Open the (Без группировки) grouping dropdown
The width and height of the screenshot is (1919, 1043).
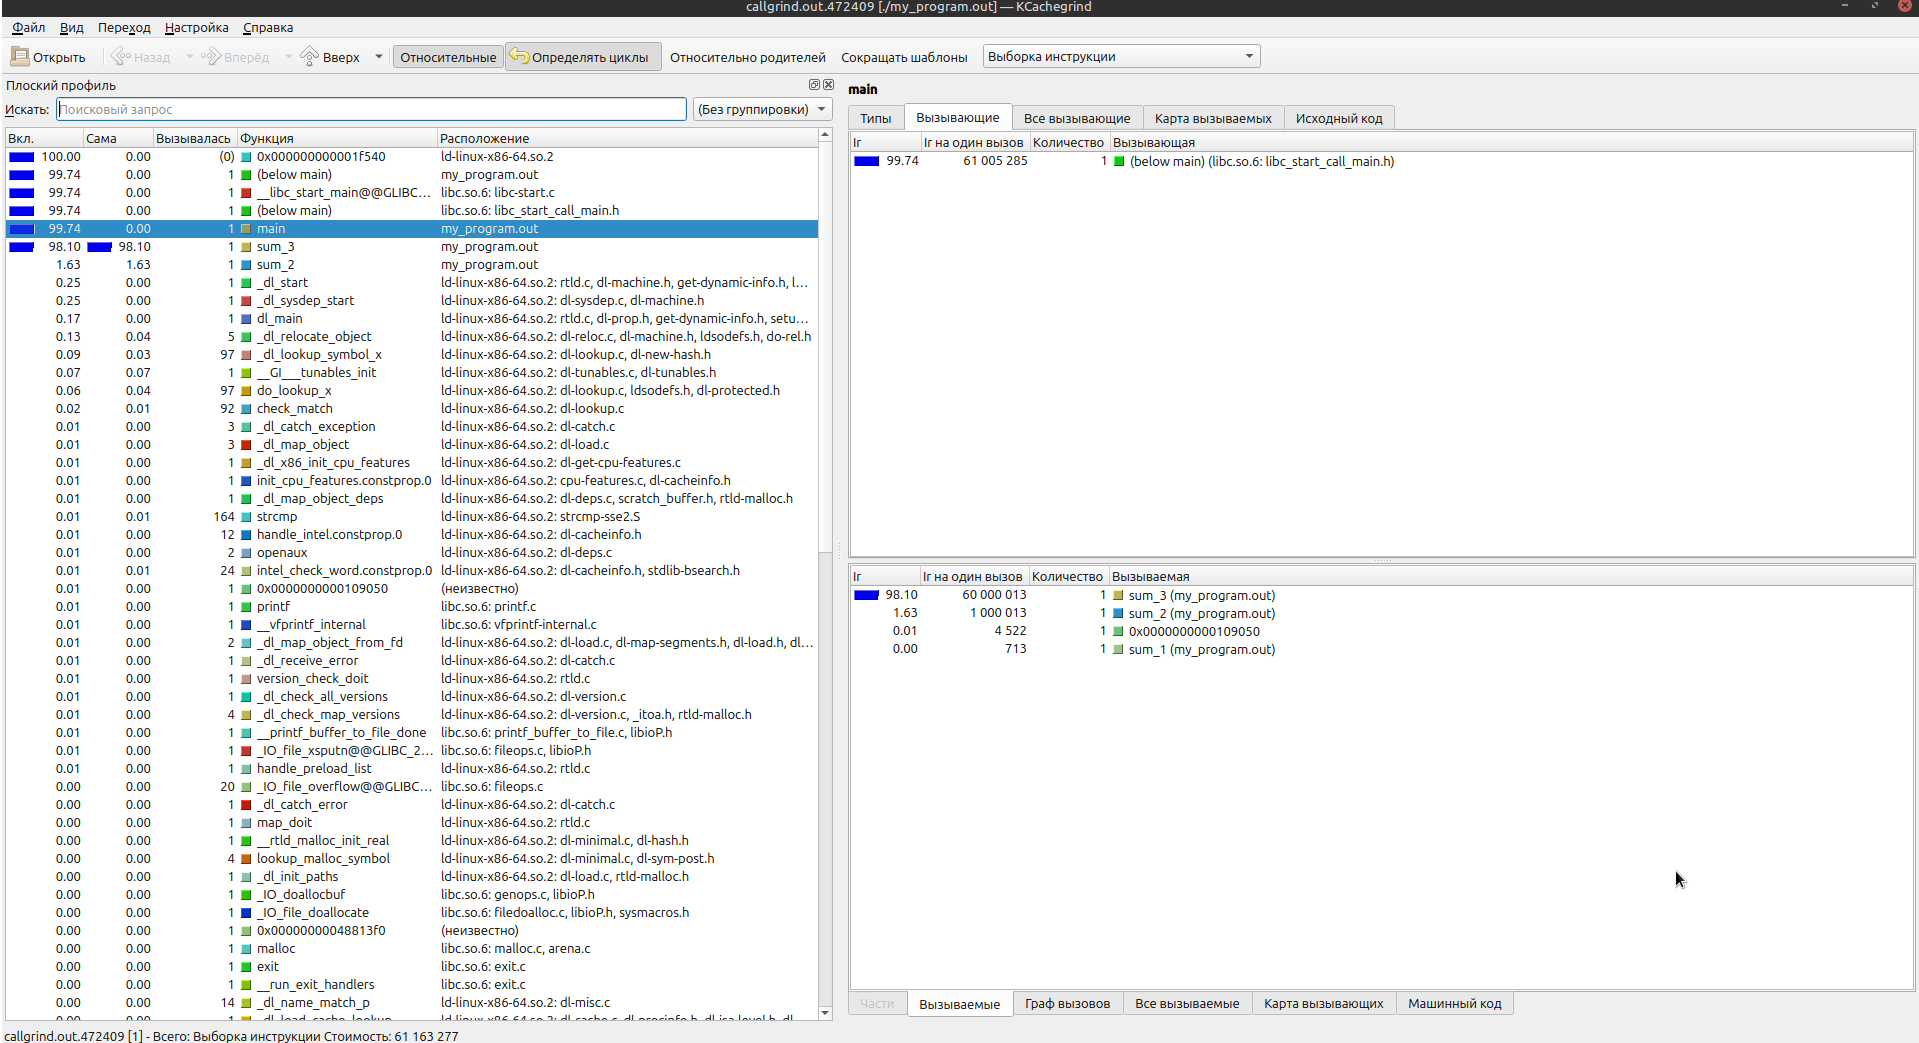(x=762, y=110)
